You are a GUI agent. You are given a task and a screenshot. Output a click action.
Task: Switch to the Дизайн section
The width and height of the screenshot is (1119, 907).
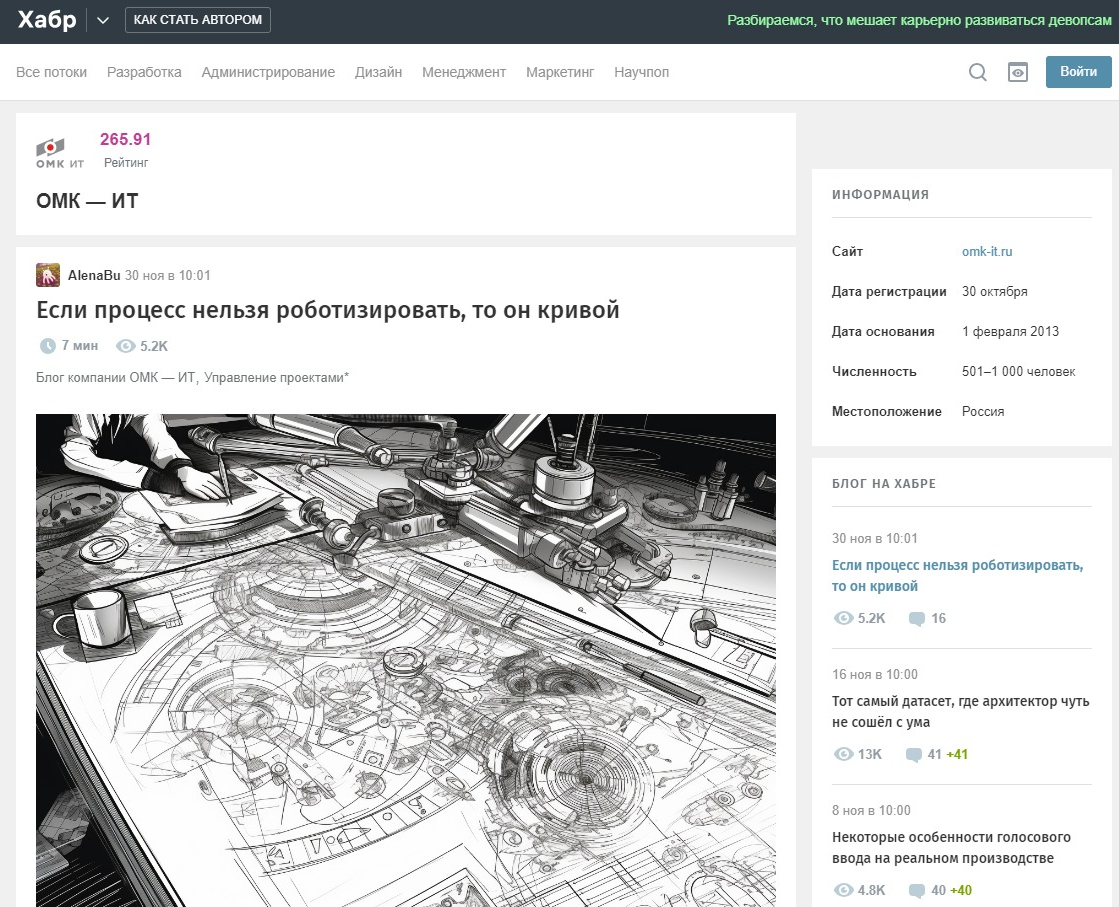(x=378, y=72)
